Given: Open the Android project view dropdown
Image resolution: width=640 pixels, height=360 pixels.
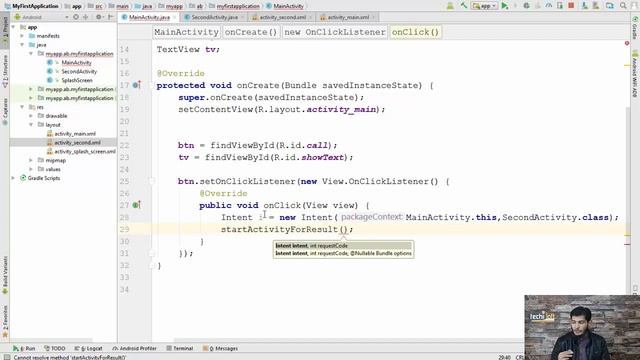Looking at the screenshot, I should click(41, 17).
